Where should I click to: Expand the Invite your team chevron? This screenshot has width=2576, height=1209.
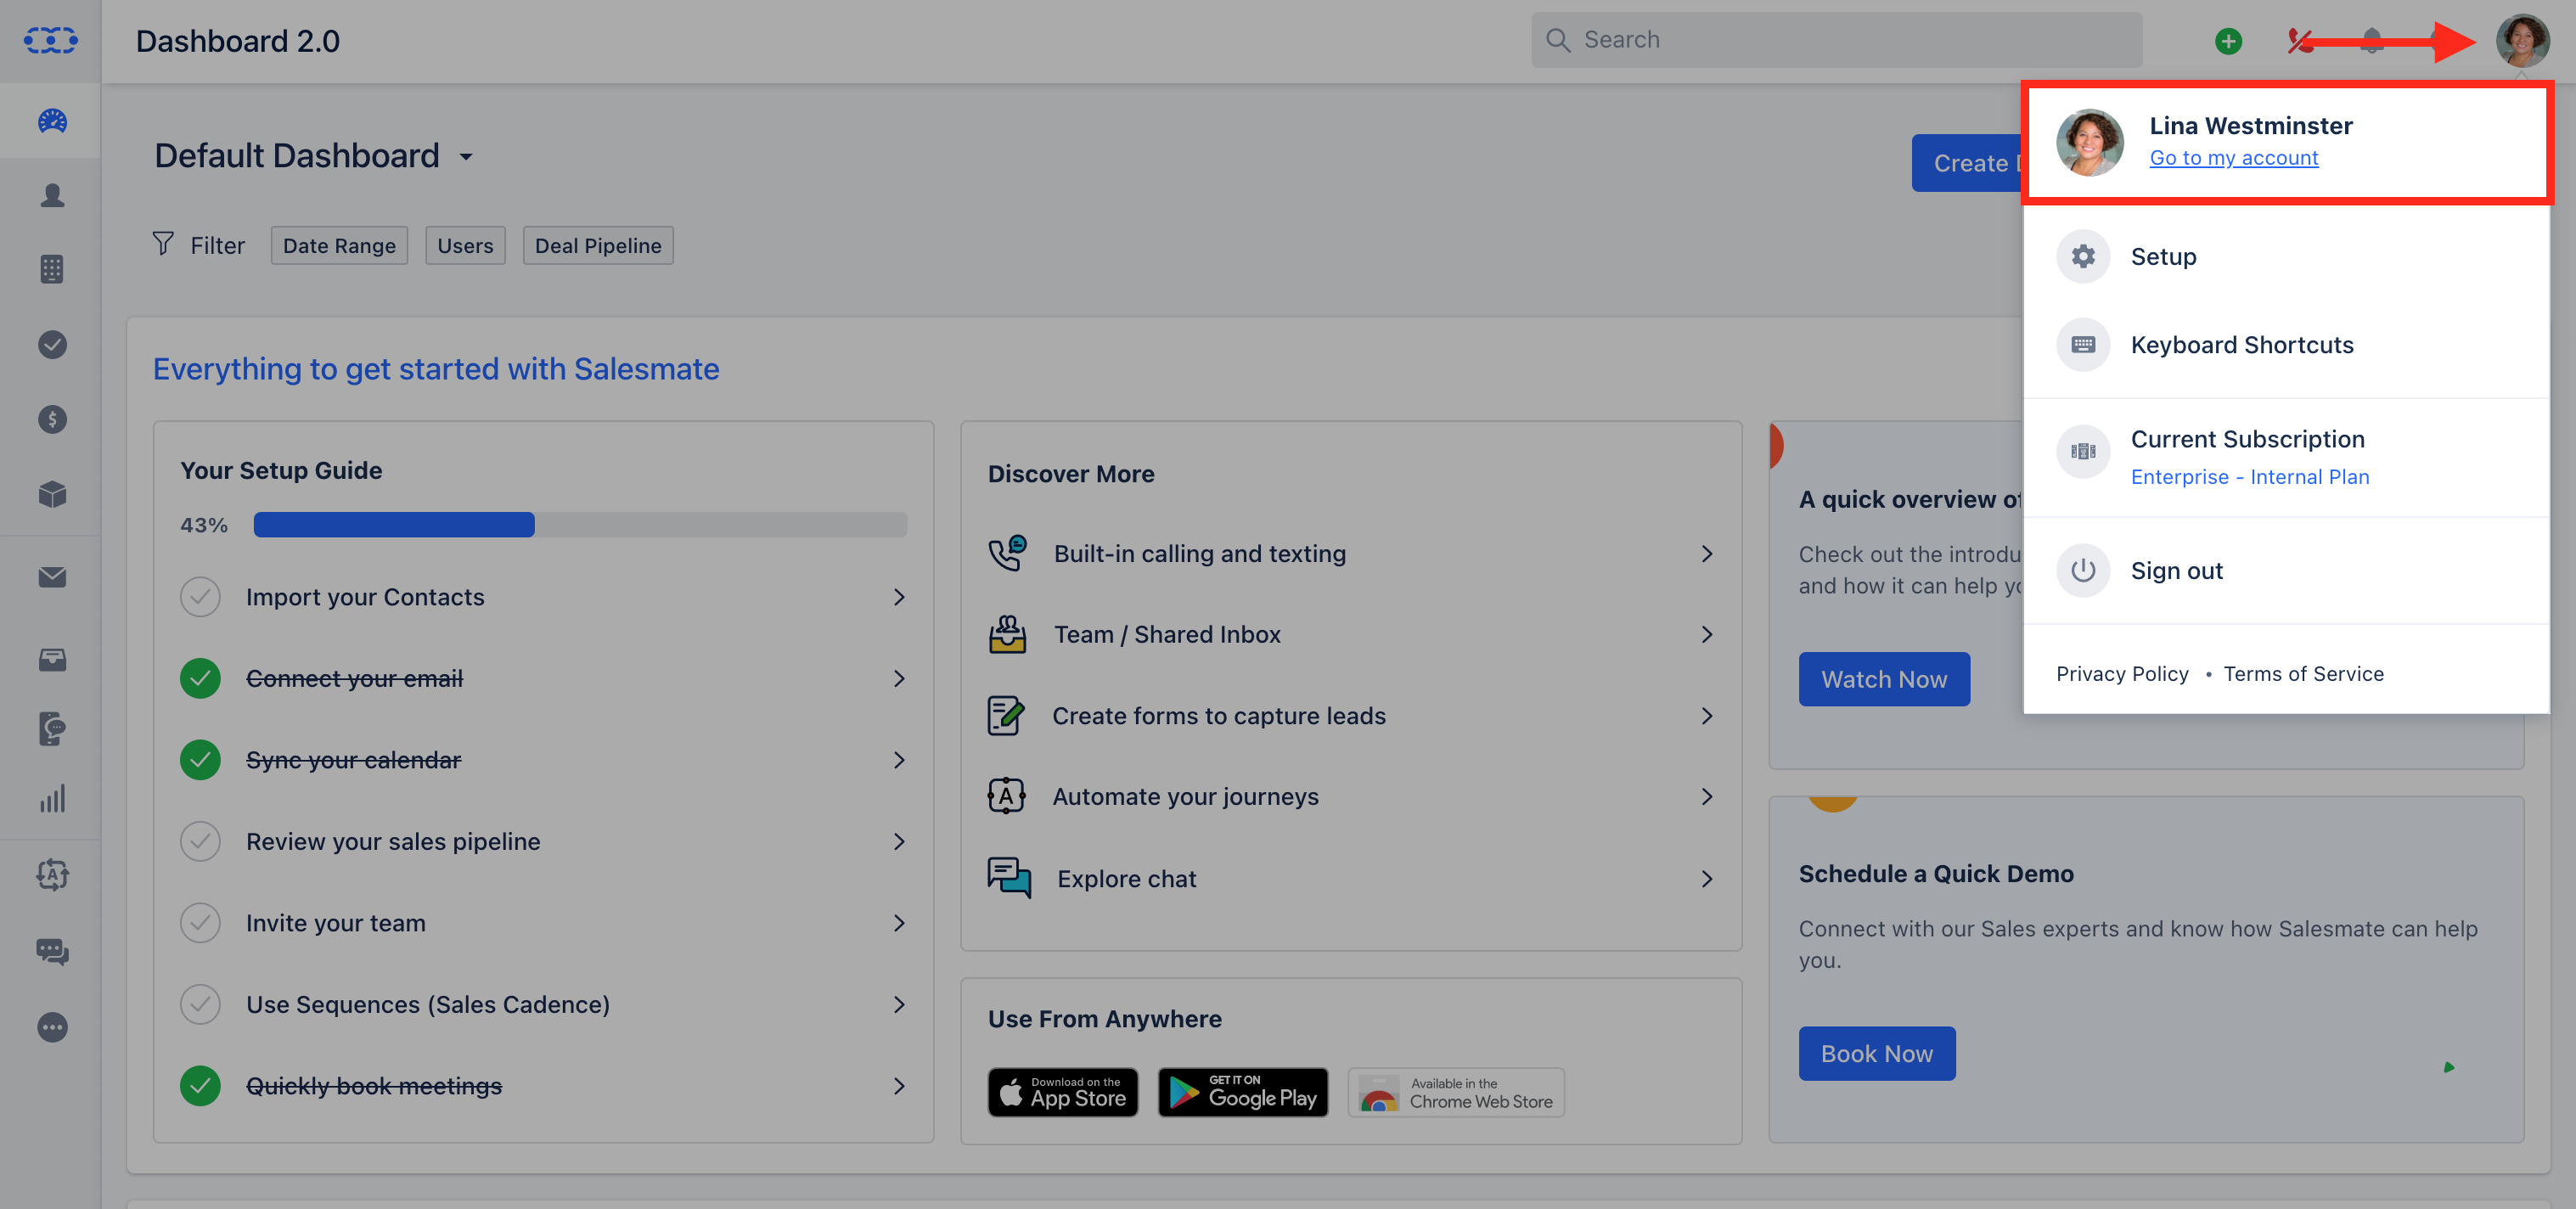tap(899, 923)
